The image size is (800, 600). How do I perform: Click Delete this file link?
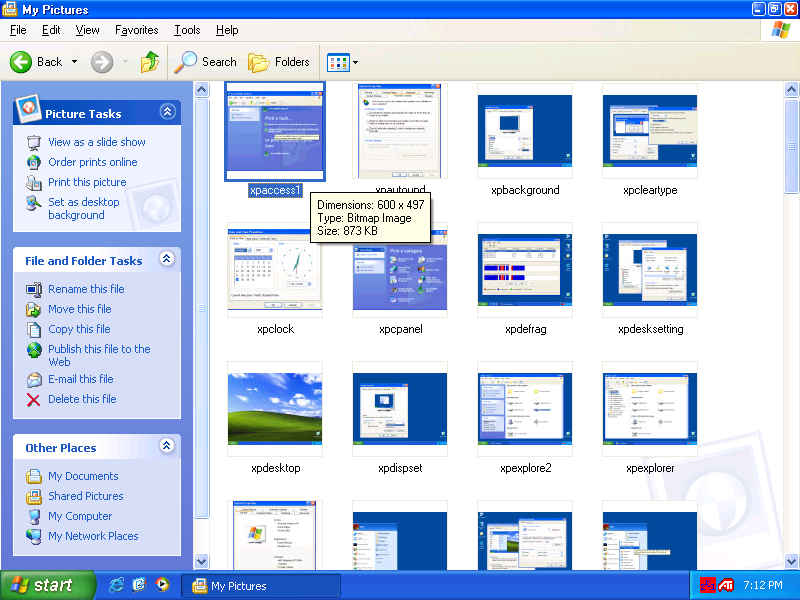[82, 399]
